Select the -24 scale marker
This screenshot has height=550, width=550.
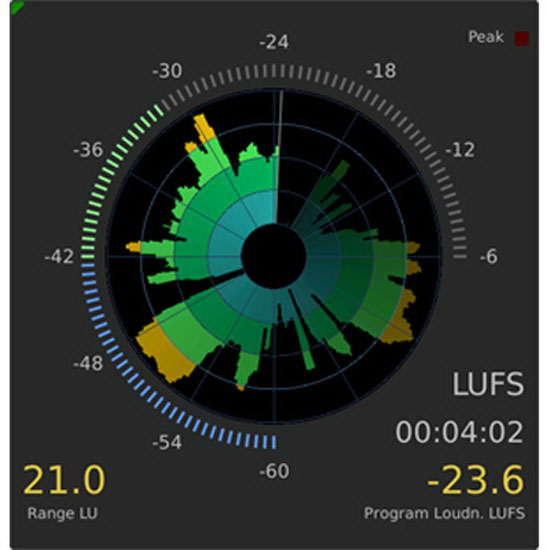click(x=274, y=42)
